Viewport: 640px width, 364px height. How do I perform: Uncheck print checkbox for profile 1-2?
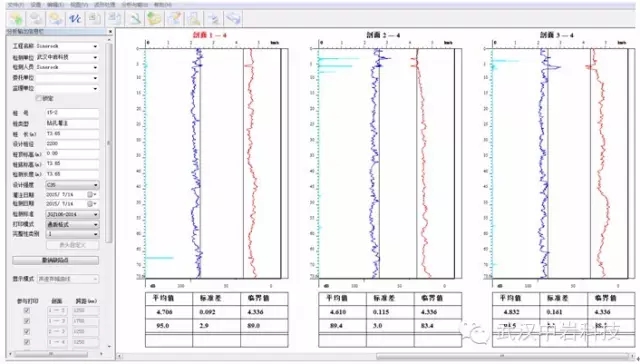click(x=27, y=311)
